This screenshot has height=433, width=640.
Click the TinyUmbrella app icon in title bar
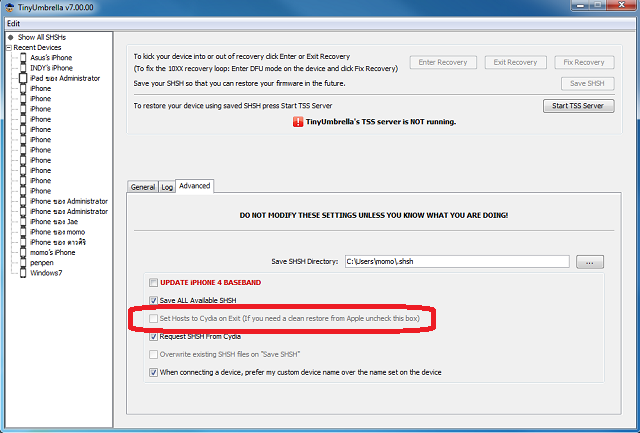point(9,7)
